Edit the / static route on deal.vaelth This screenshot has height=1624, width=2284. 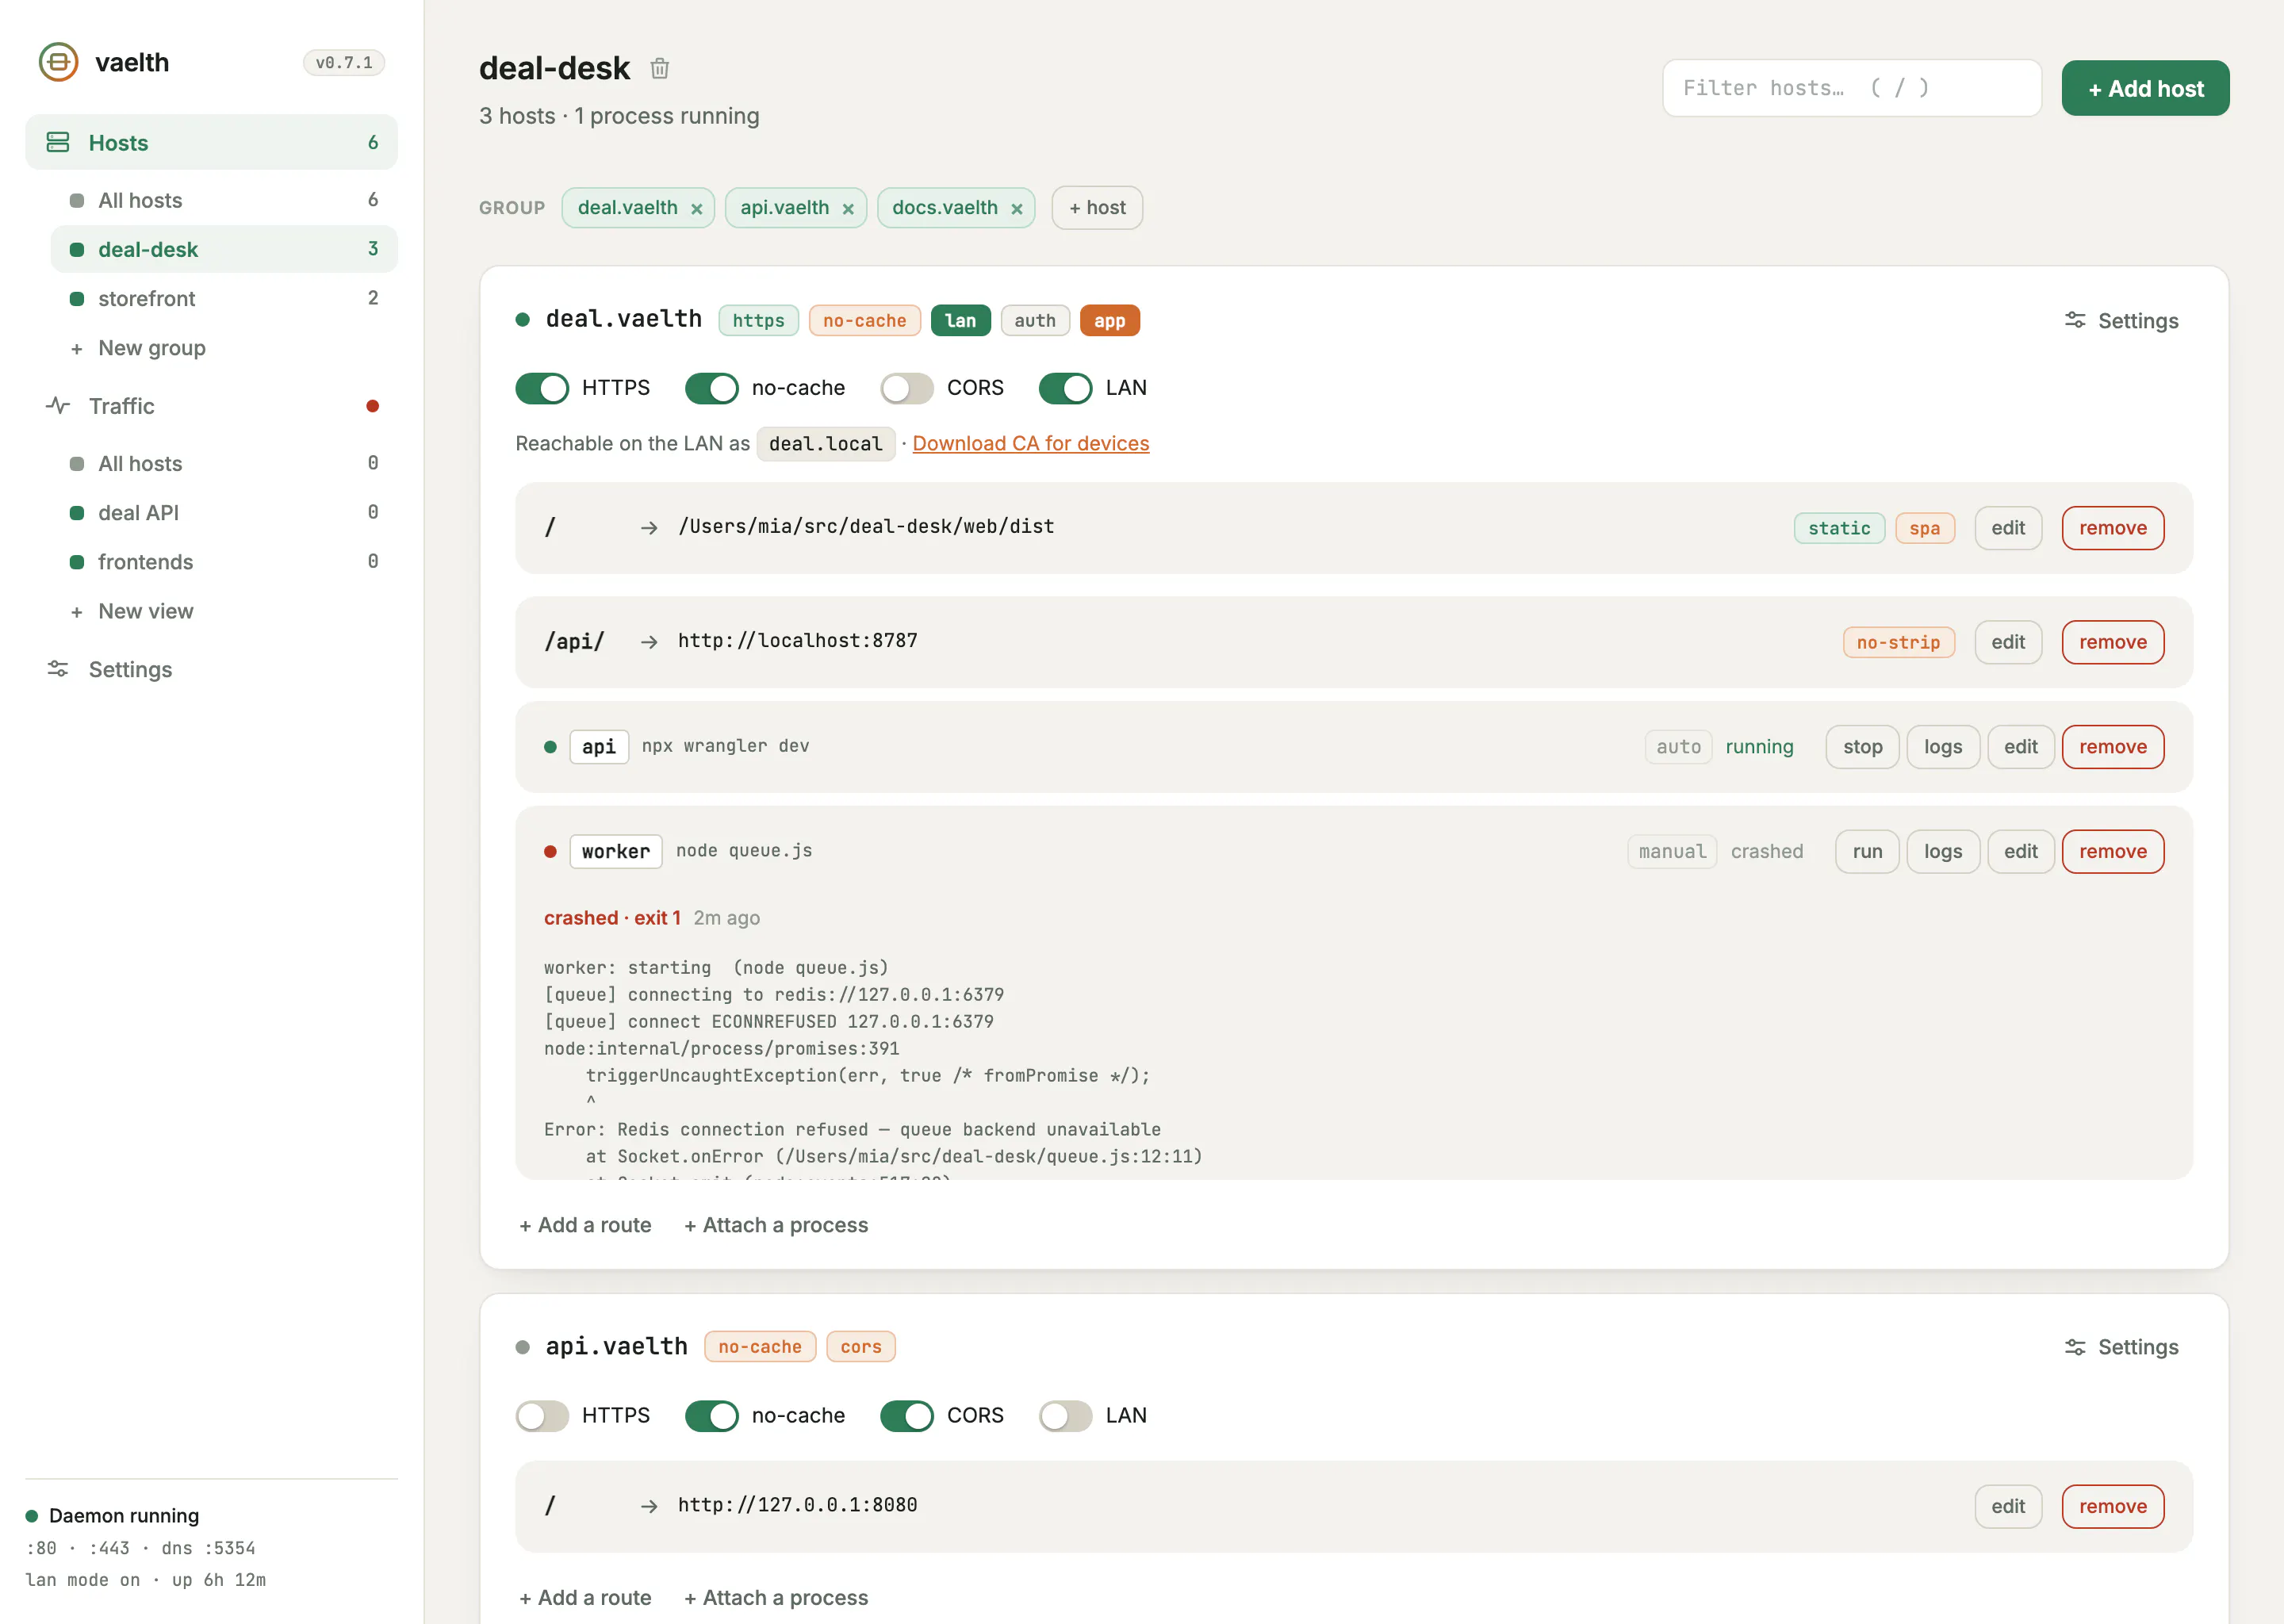coord(2008,528)
